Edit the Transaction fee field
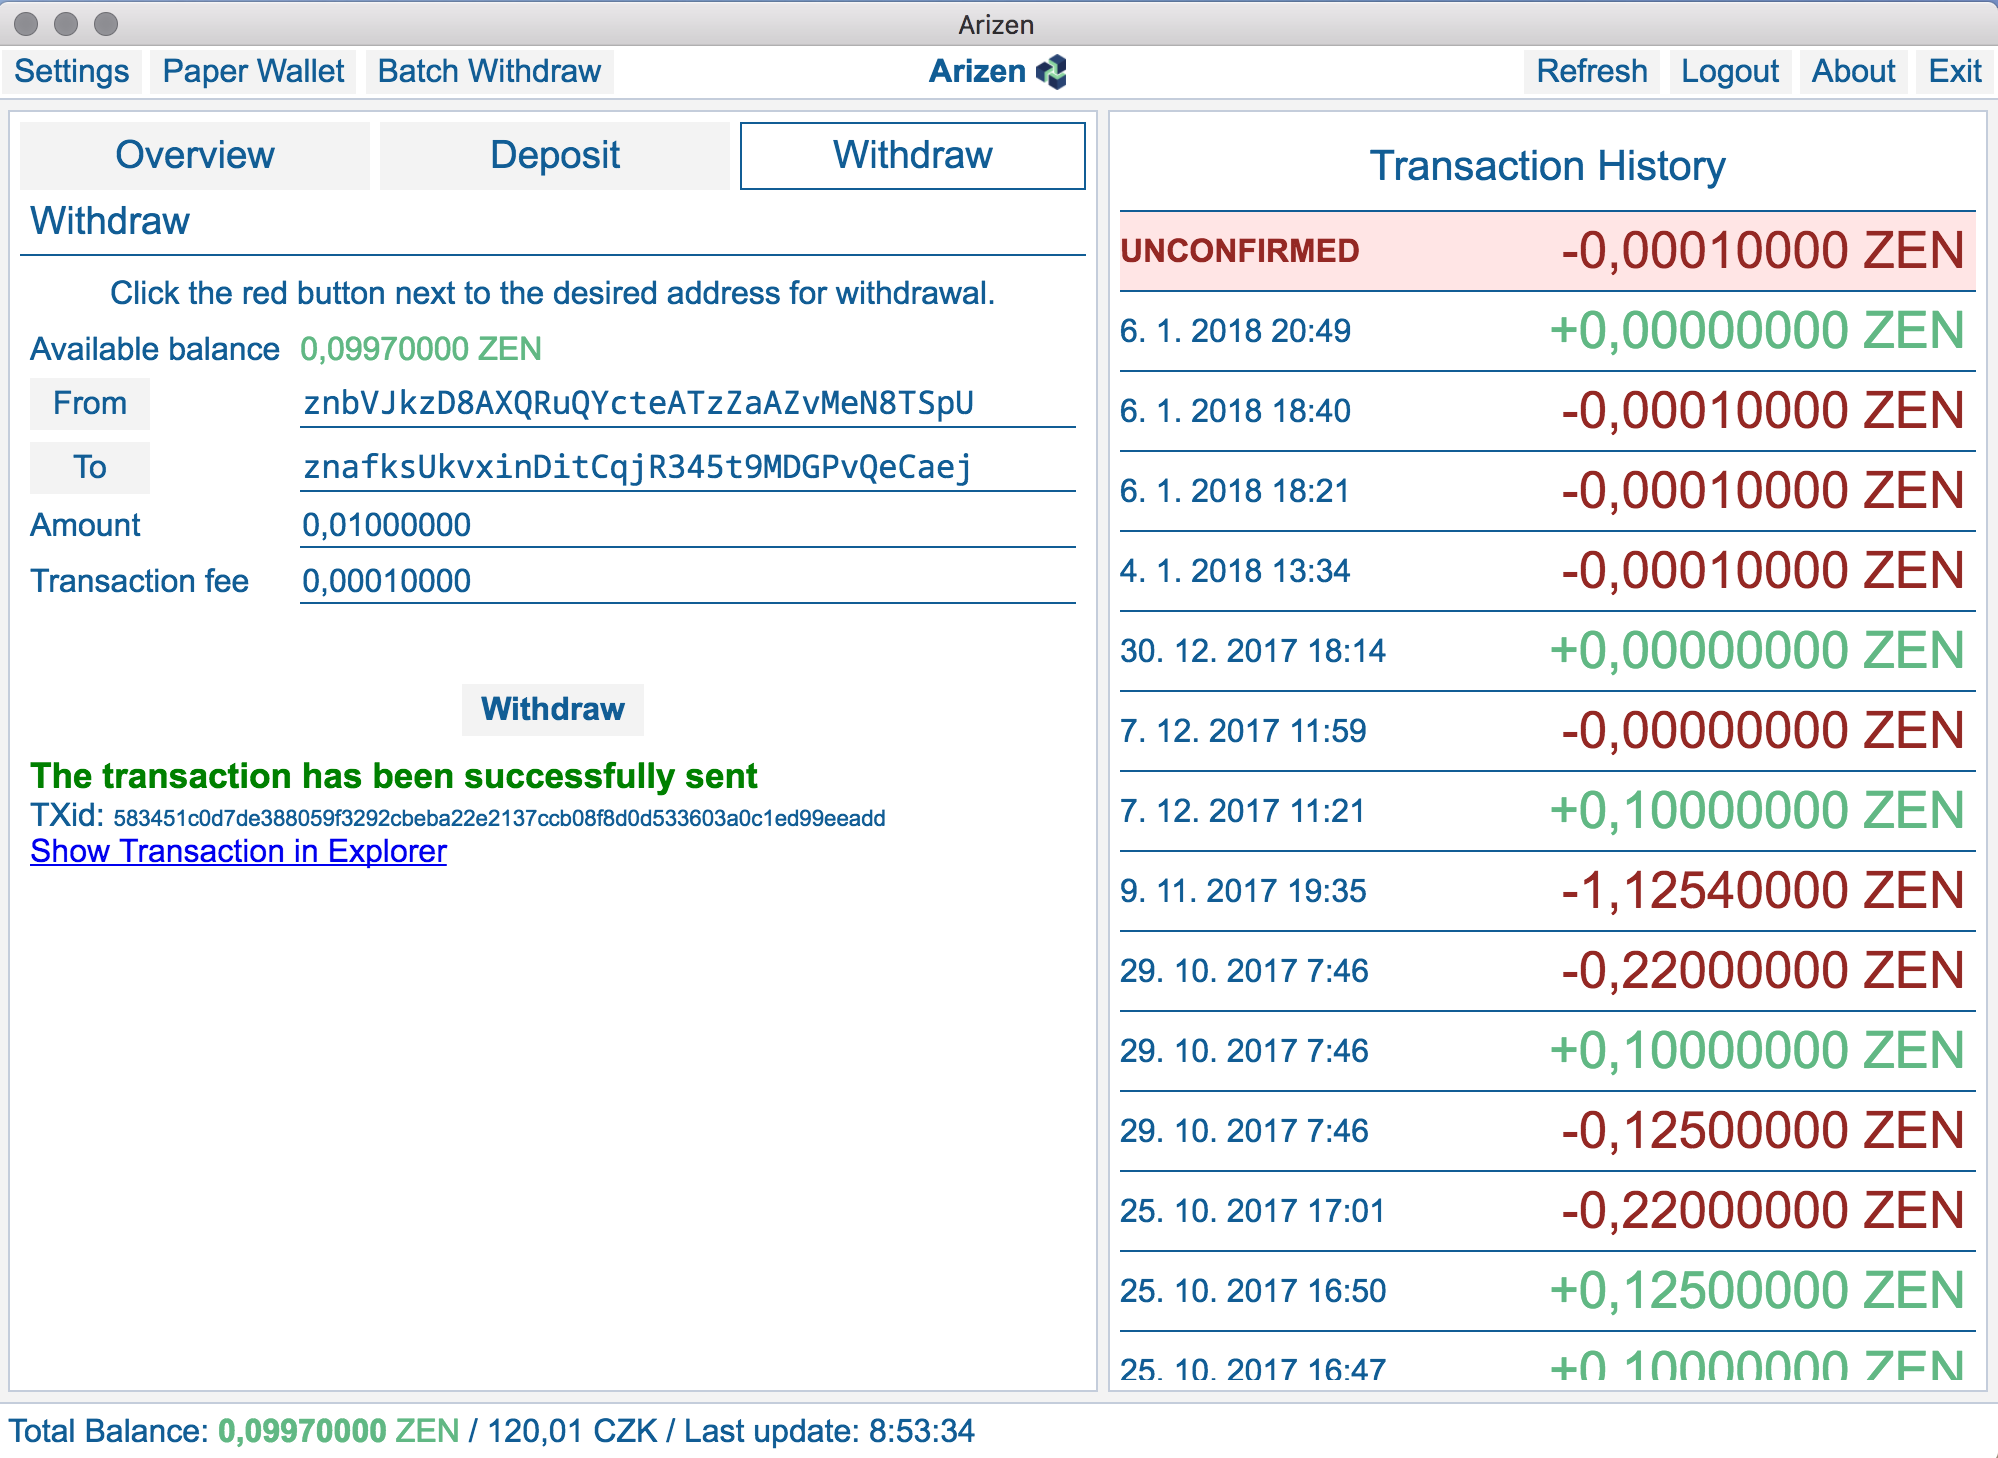This screenshot has width=1998, height=1458. coord(688,581)
